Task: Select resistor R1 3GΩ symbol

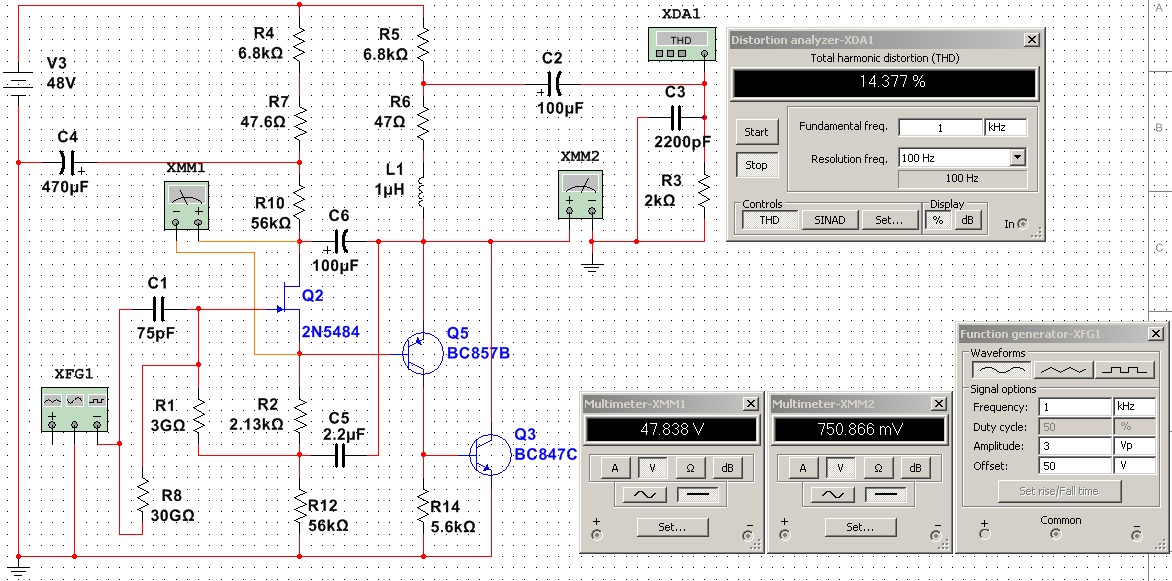Action: coord(198,416)
